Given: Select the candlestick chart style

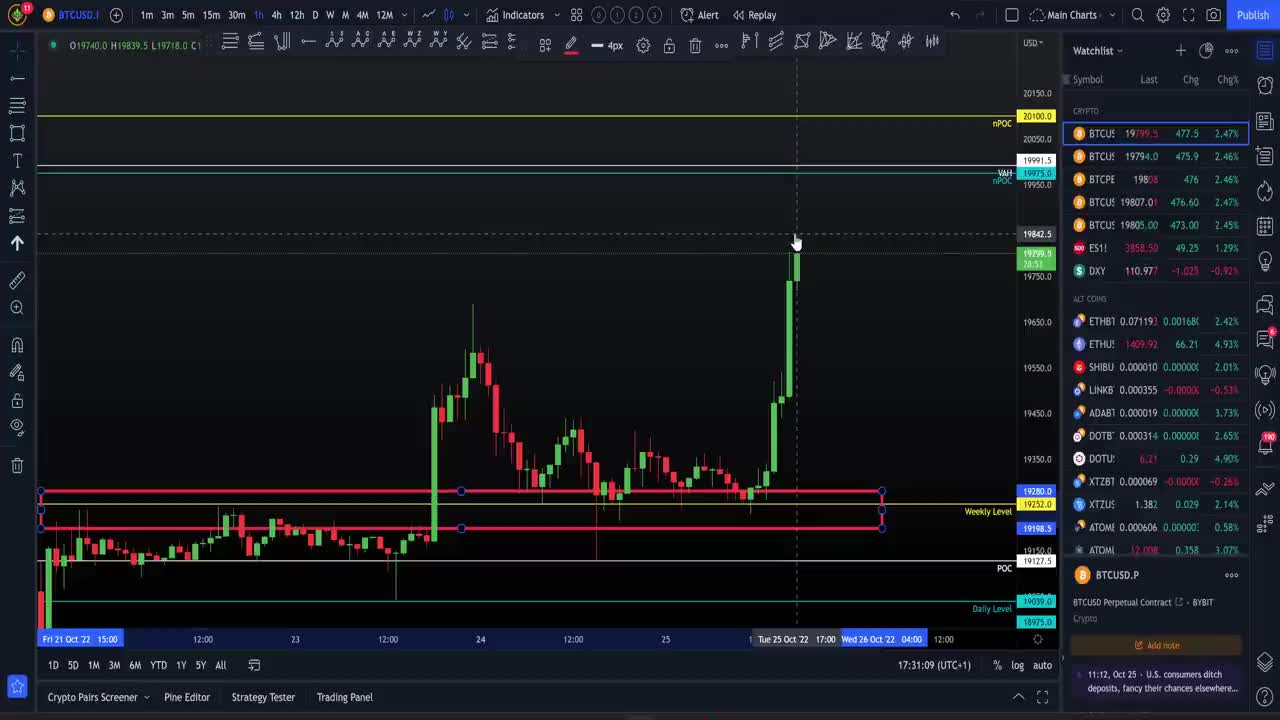Looking at the screenshot, I should click(448, 15).
